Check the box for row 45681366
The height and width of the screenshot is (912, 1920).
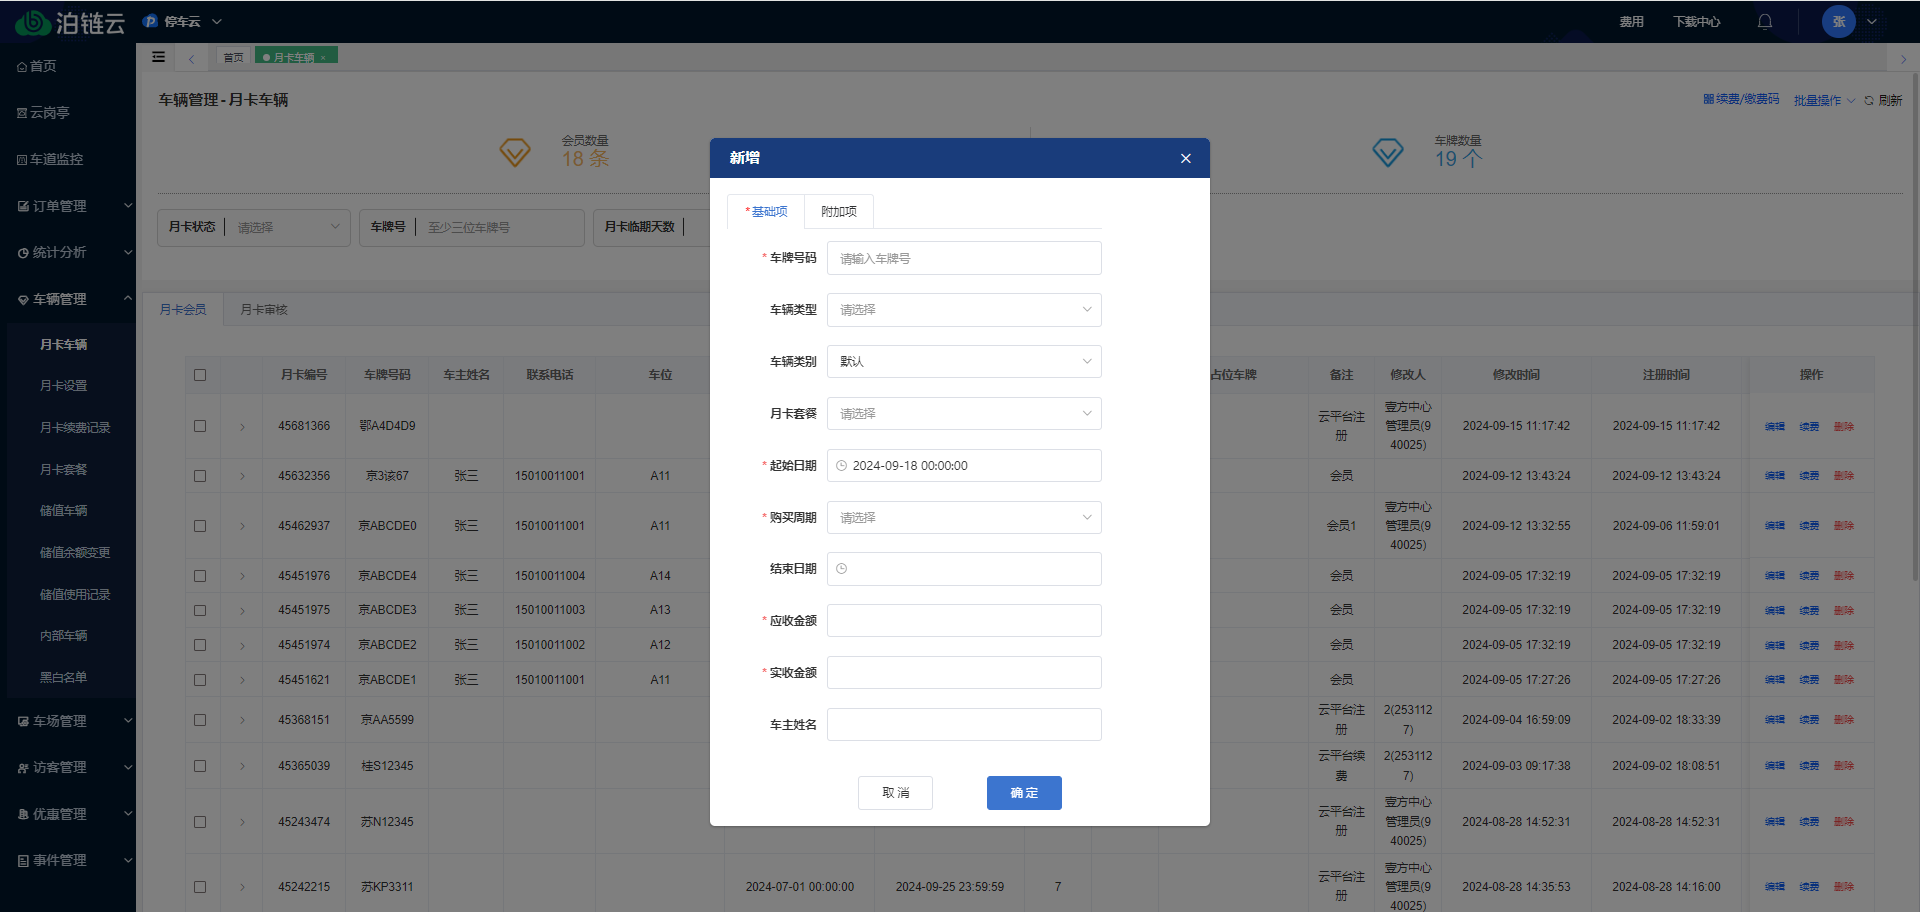(x=200, y=426)
